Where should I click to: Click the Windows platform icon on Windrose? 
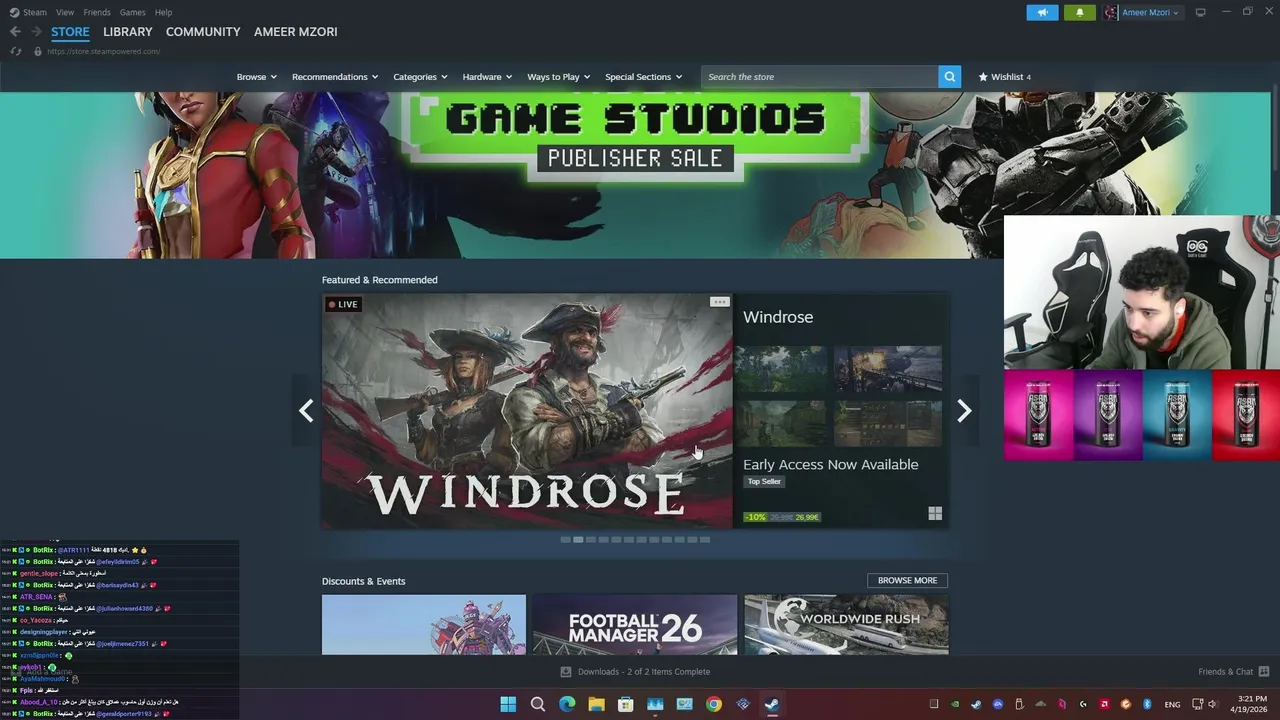coord(935,513)
